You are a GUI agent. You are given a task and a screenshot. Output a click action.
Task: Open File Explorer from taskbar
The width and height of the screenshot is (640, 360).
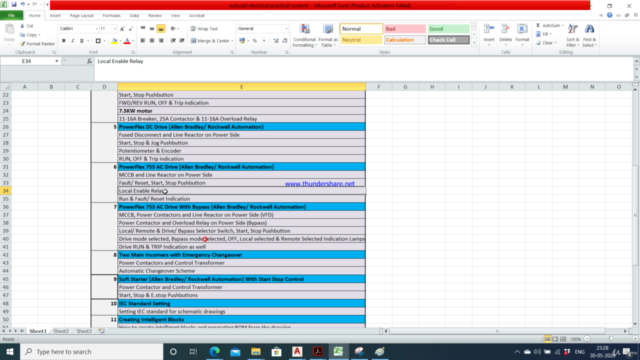click(x=256, y=351)
